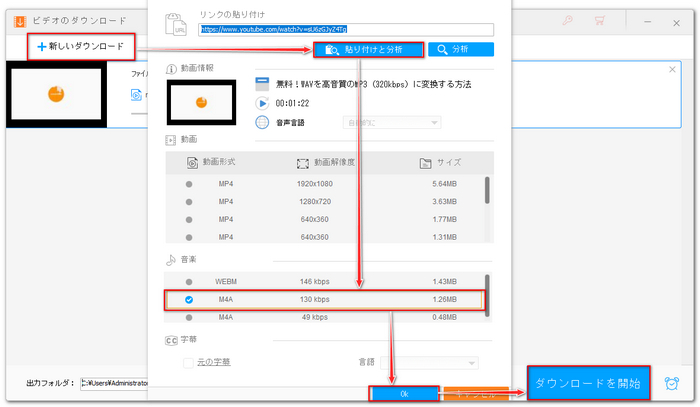The width and height of the screenshot is (700, 407).
Task: Select the WEBM 146 kbps radio option
Action: (x=189, y=282)
